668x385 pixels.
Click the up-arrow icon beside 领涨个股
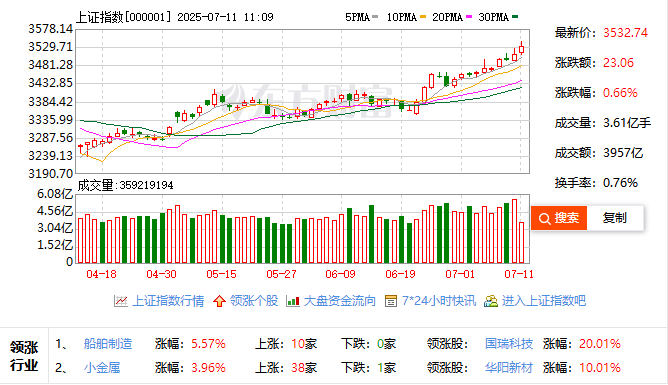219,301
